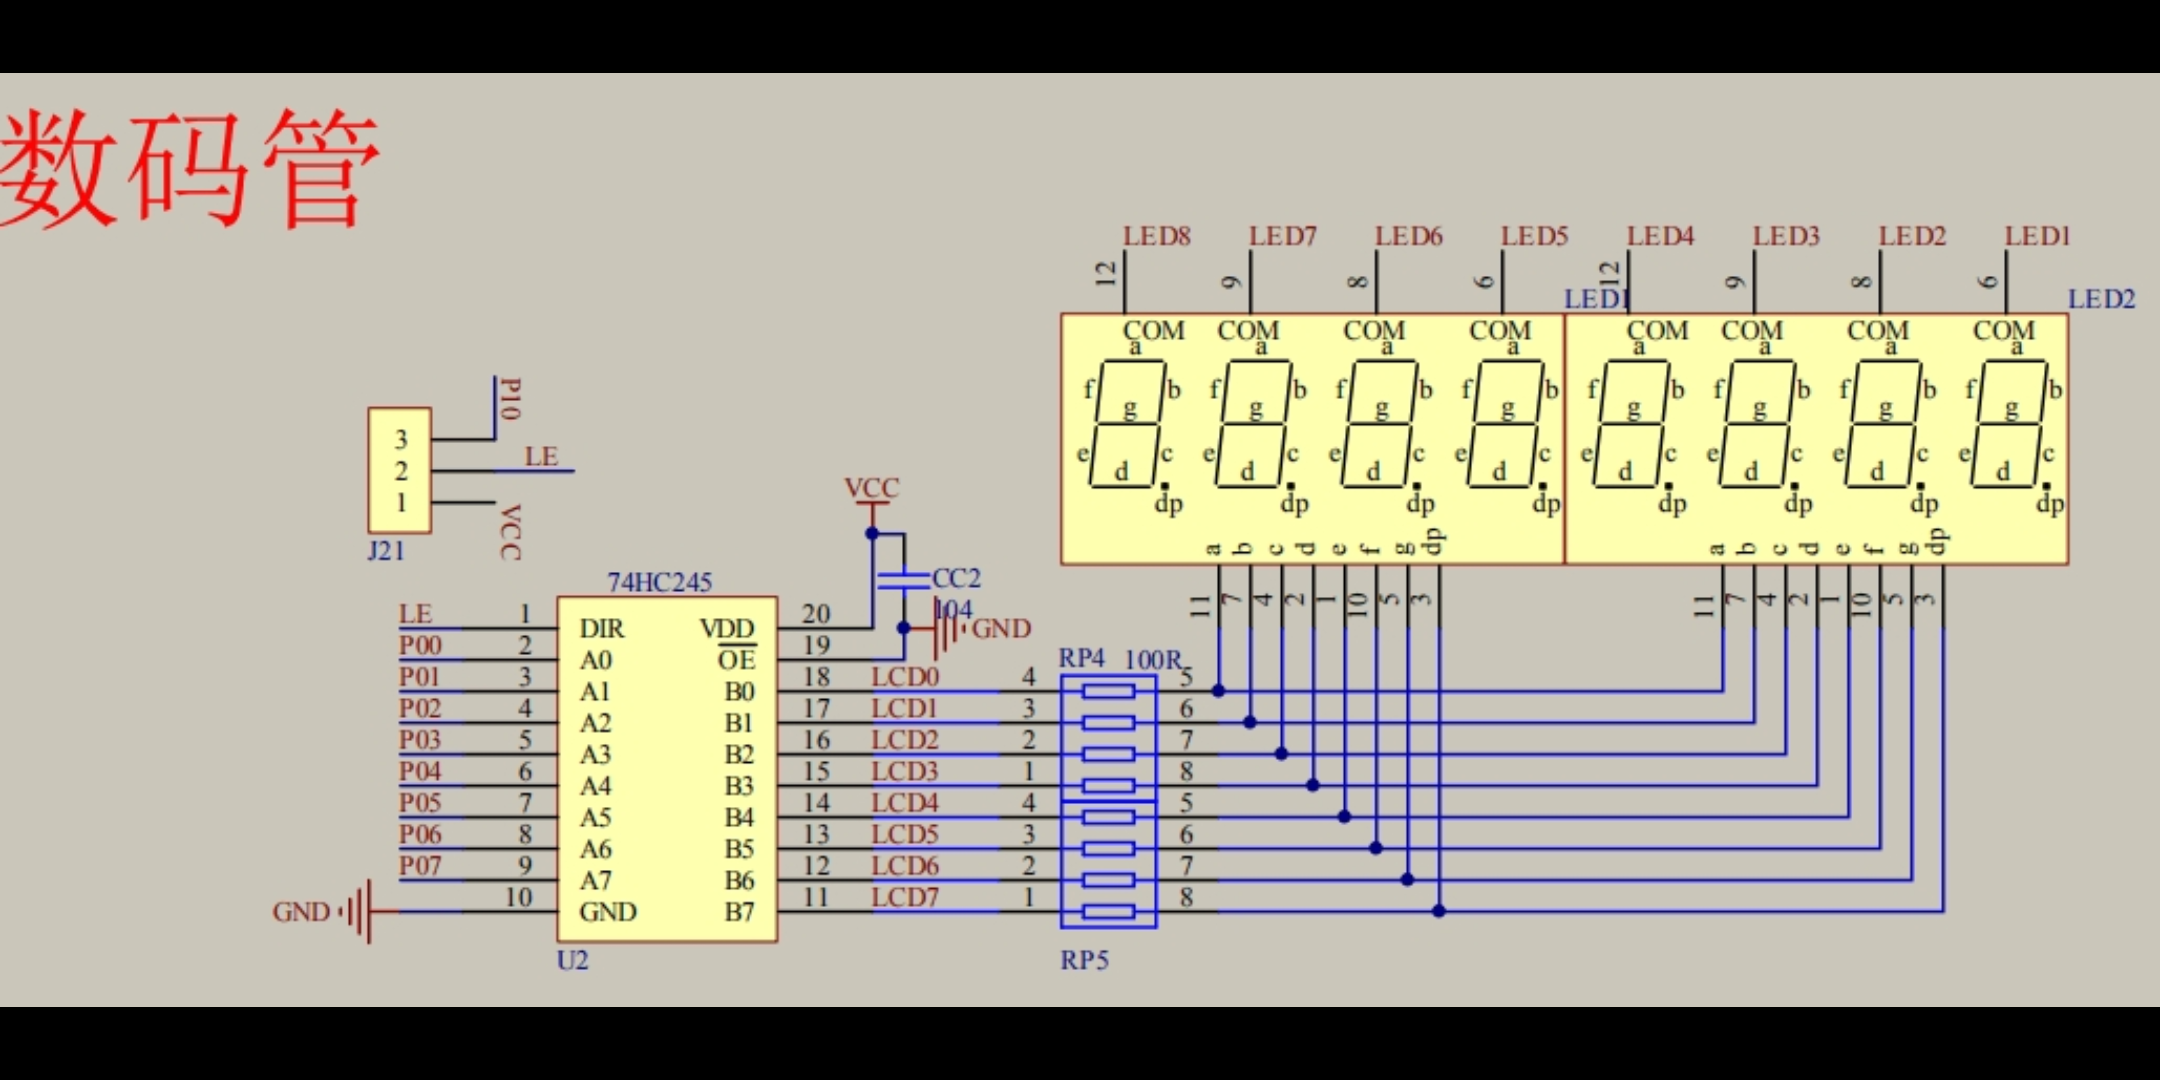The height and width of the screenshot is (1080, 2160).
Task: Click the P01 net label
Action: click(420, 677)
